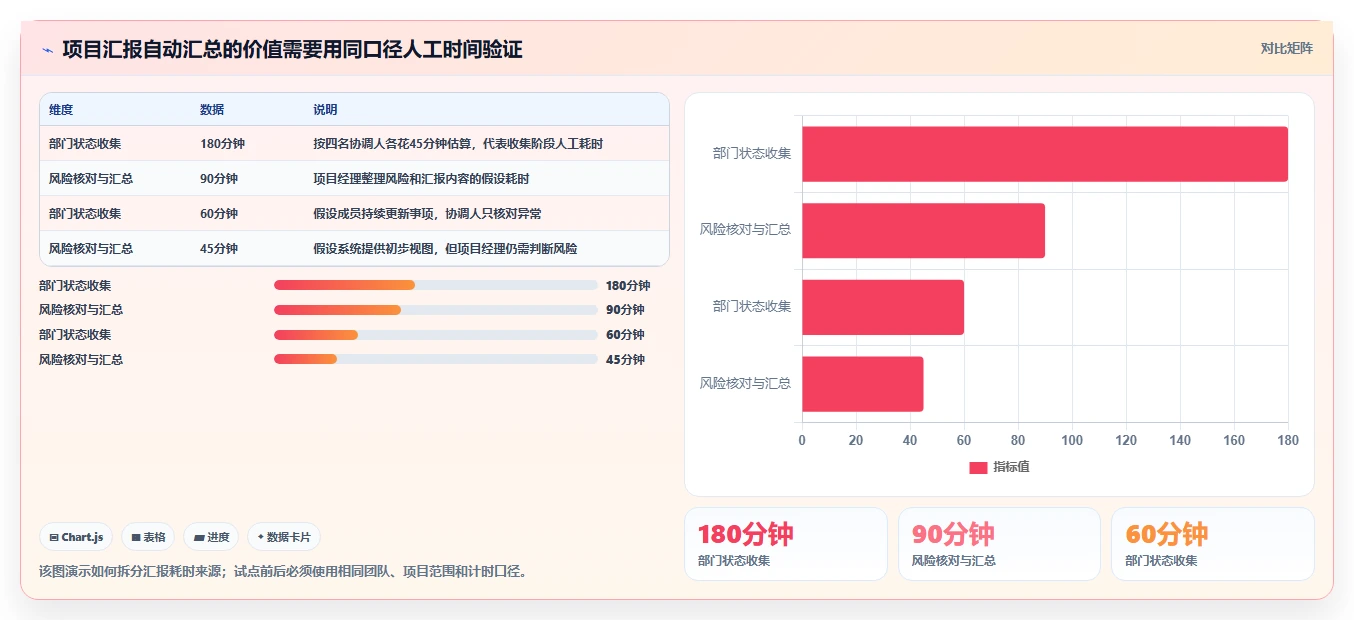Click the 90分钟 progress bar
This screenshot has width=1354, height=620.
click(x=436, y=310)
